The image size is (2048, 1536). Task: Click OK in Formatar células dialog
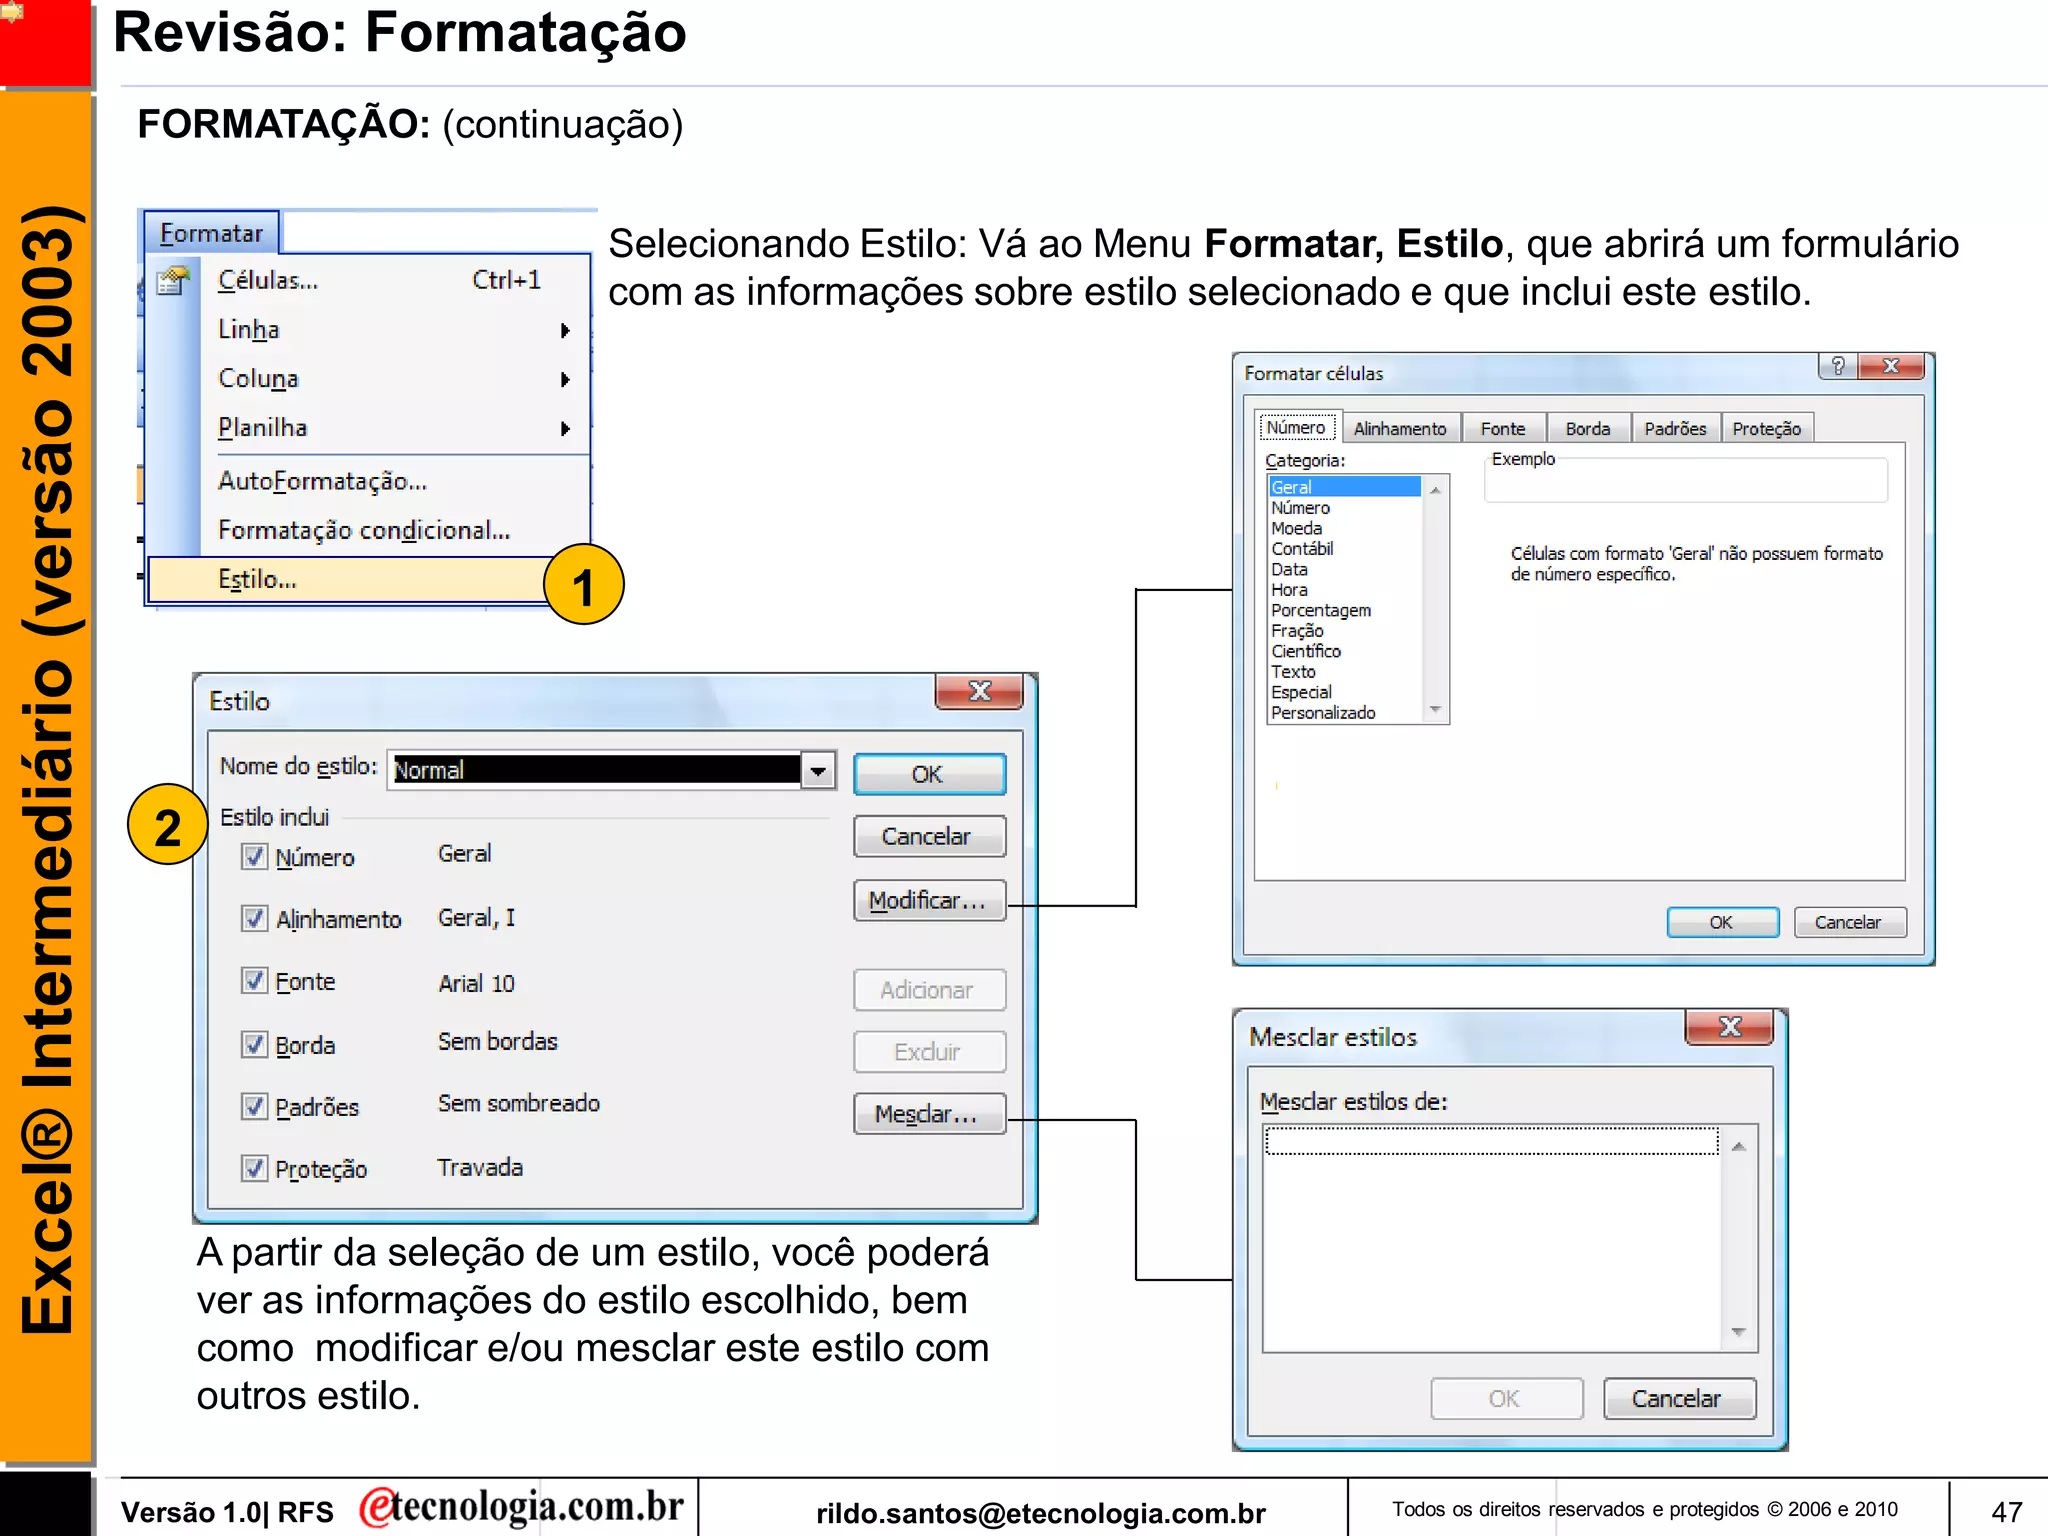tap(1722, 922)
